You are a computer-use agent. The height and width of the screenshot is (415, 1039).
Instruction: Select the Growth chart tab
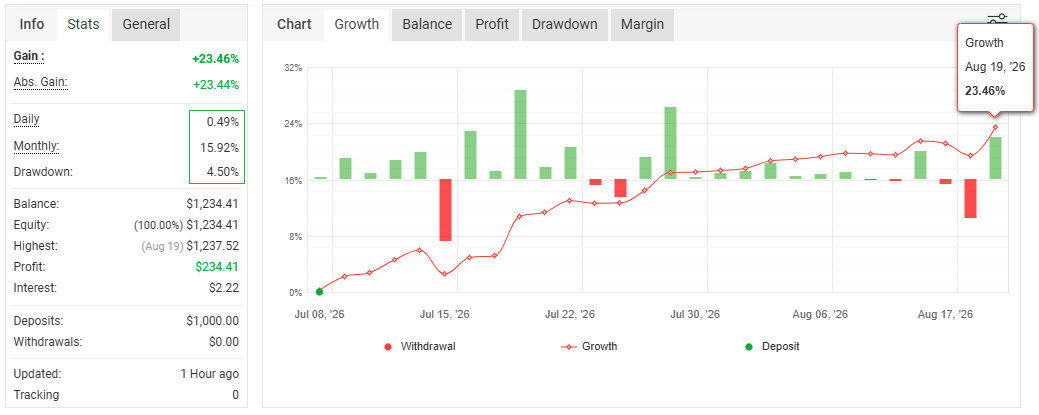[356, 25]
